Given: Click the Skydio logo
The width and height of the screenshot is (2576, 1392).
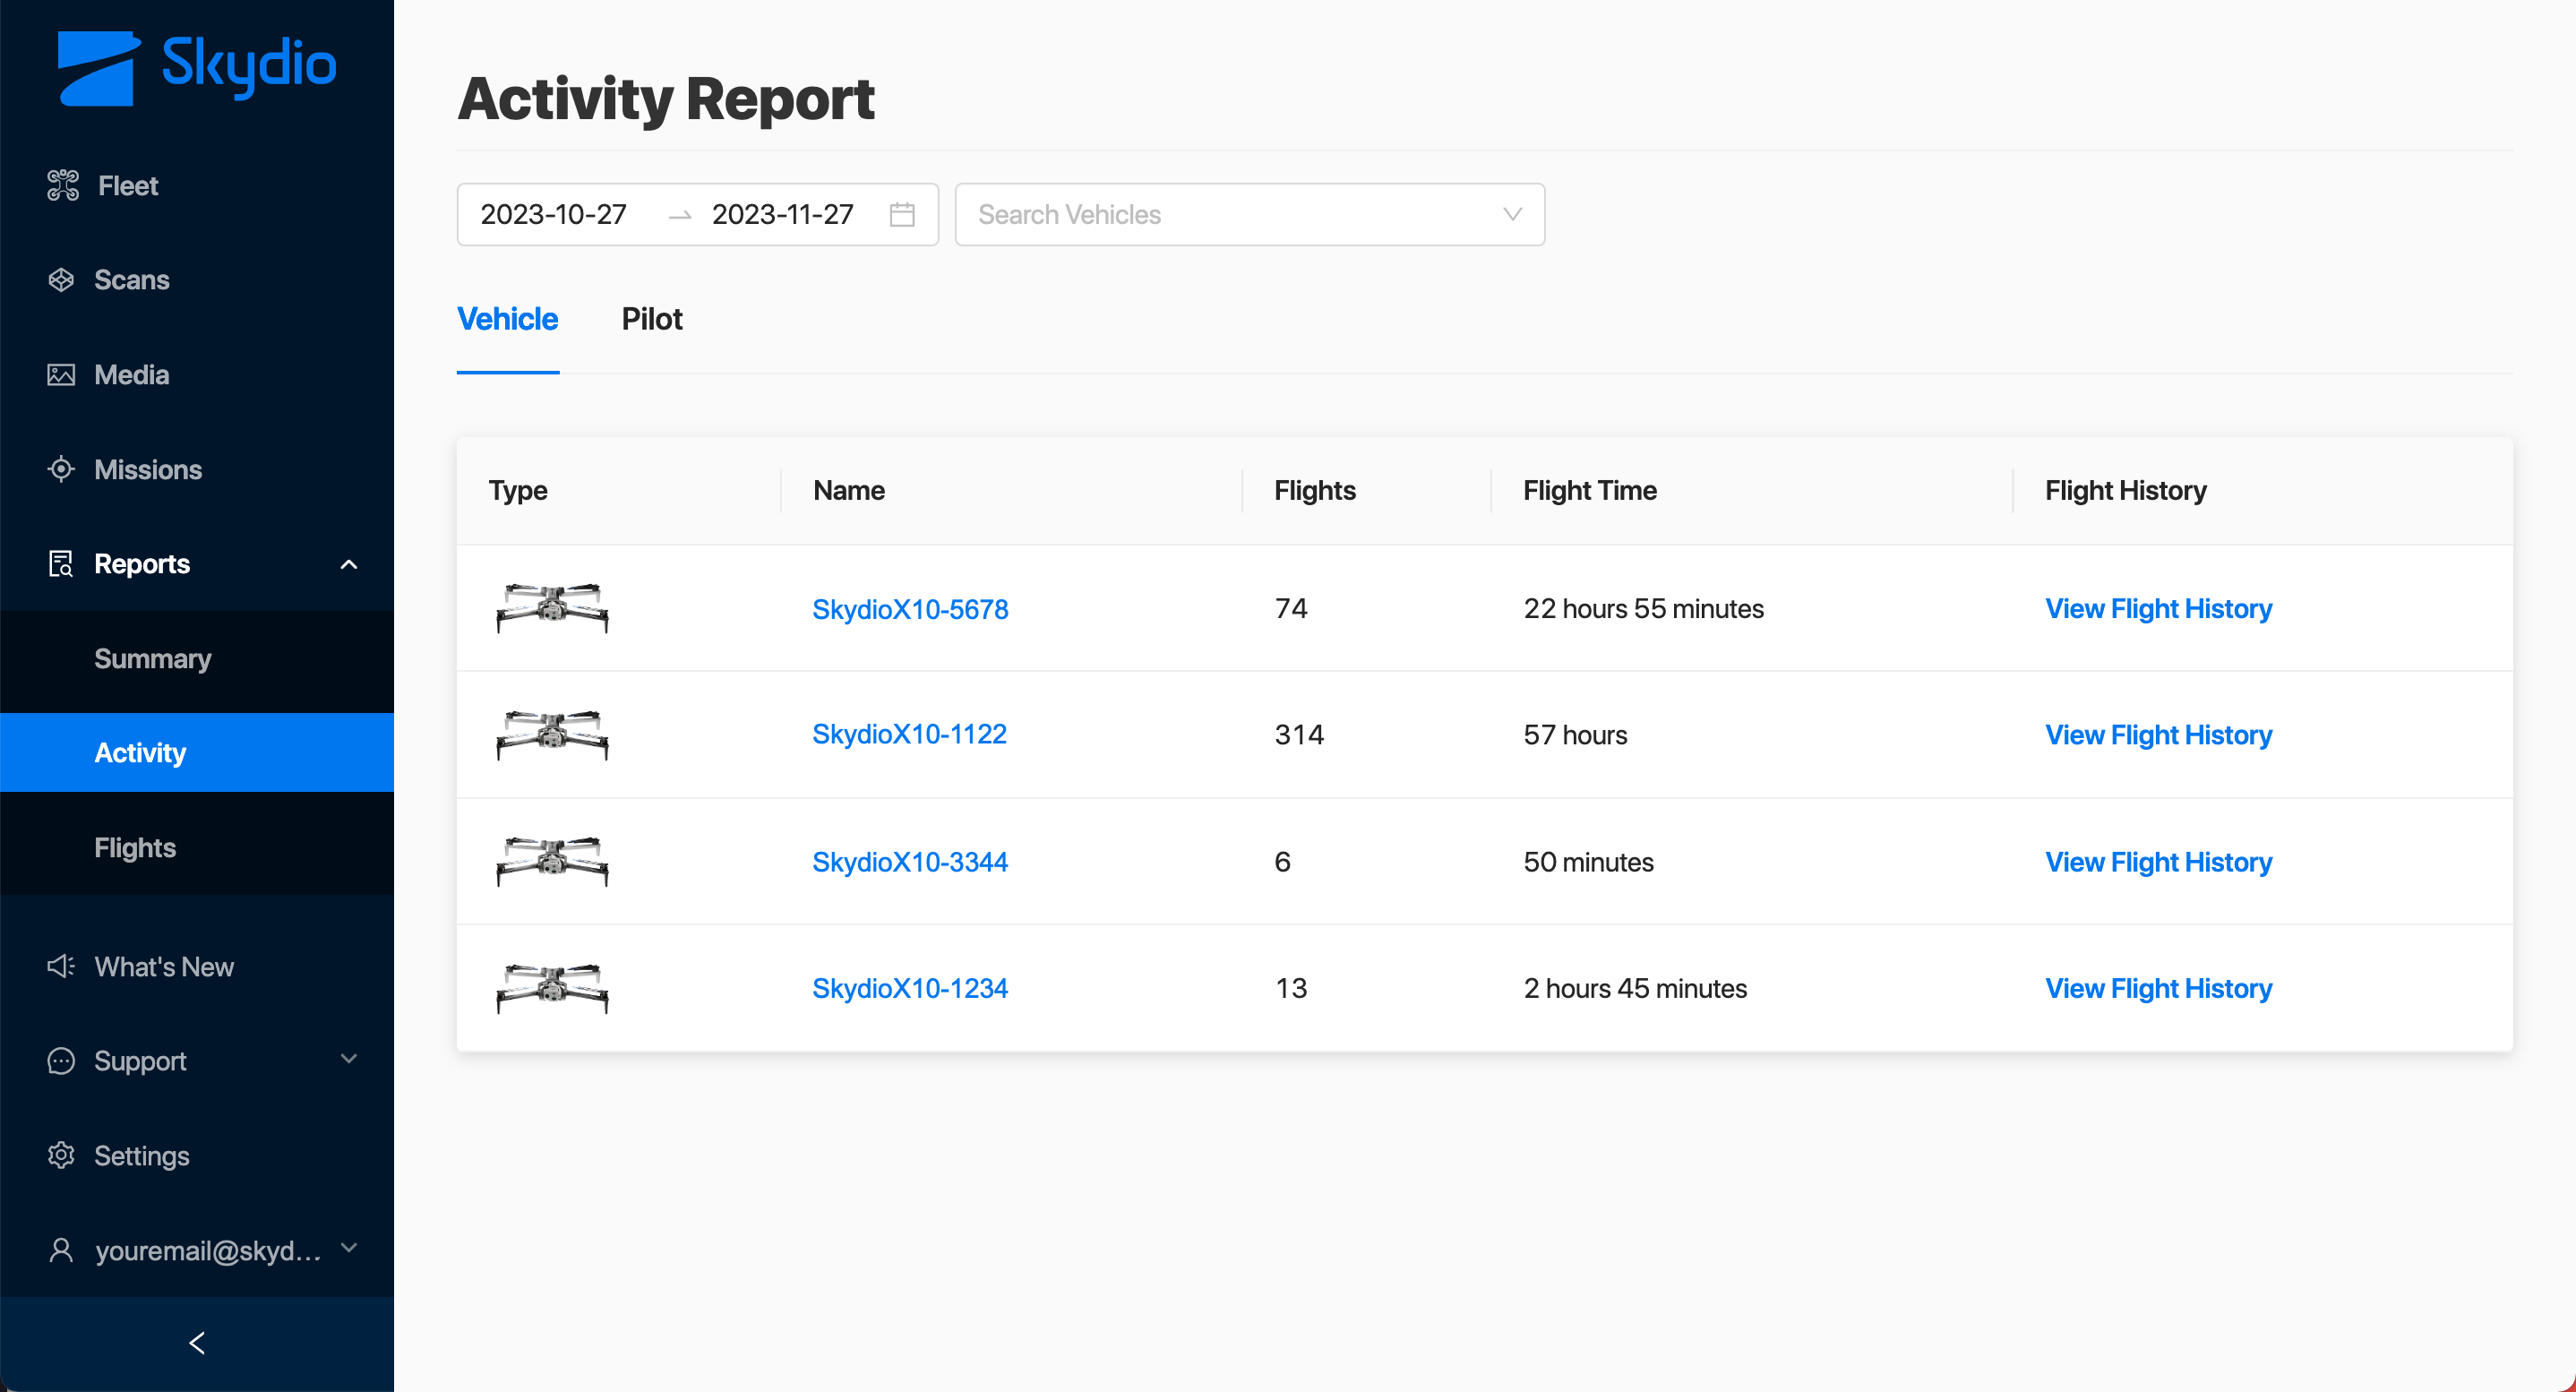Looking at the screenshot, I should (x=197, y=67).
